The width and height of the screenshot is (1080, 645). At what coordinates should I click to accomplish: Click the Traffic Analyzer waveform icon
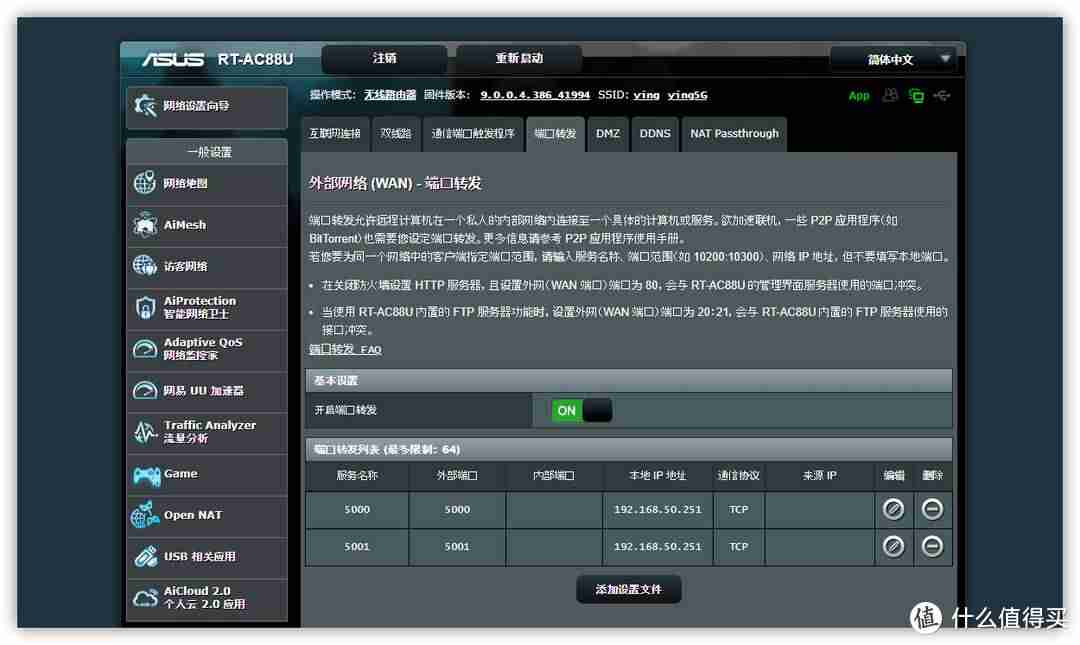[x=145, y=432]
